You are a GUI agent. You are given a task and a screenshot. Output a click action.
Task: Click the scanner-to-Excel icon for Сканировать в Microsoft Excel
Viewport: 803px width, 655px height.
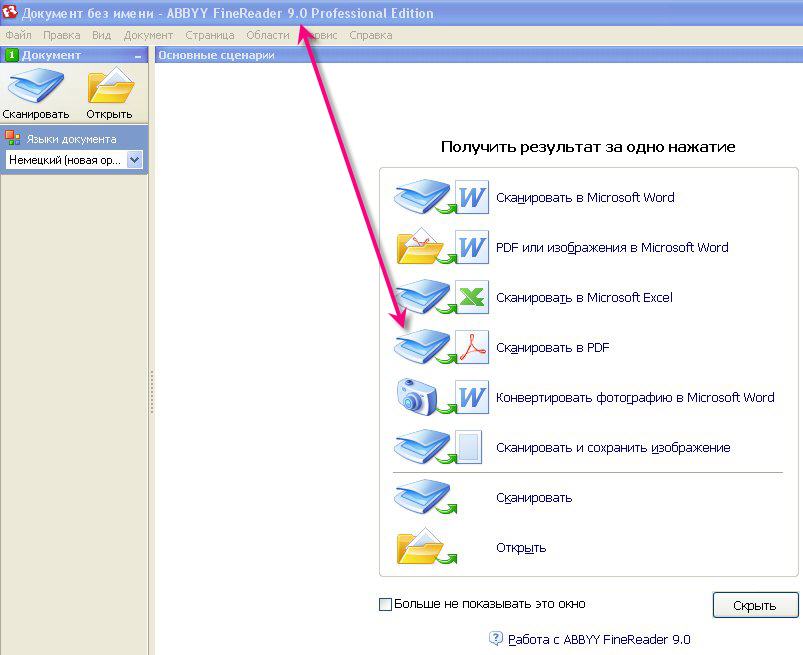point(441,297)
